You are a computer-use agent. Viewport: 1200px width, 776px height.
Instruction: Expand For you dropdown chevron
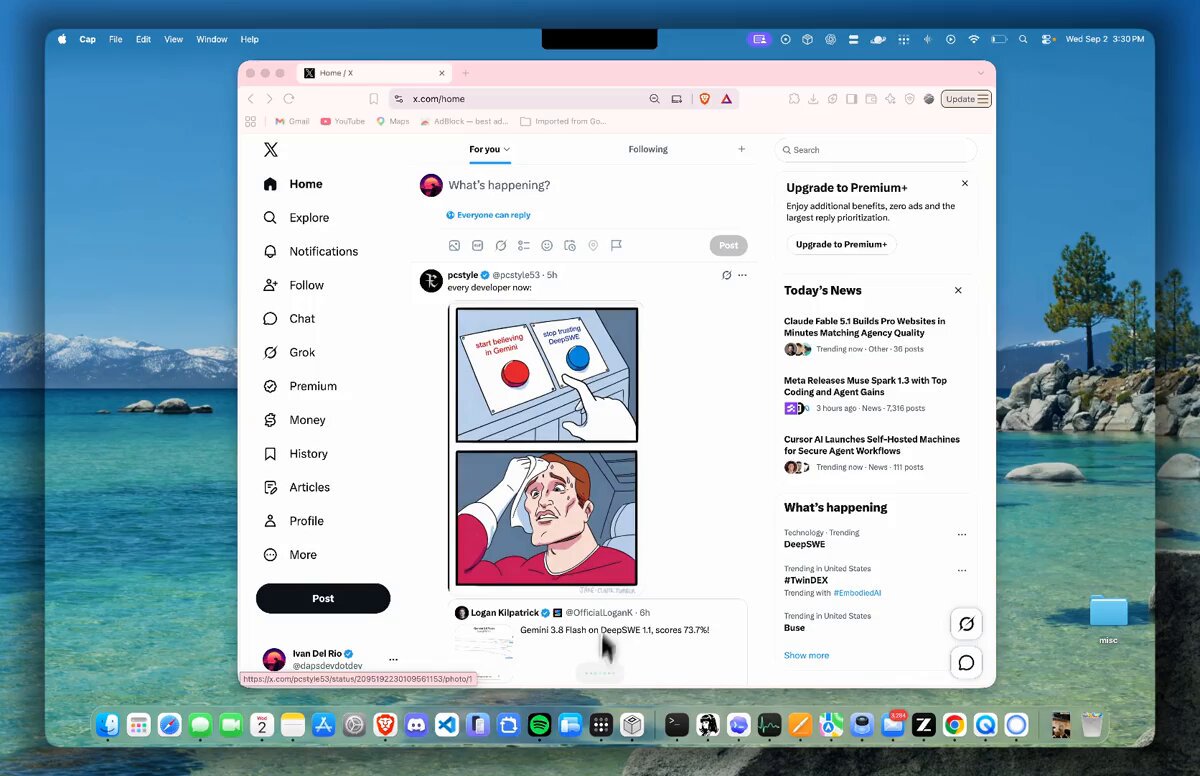click(x=507, y=149)
